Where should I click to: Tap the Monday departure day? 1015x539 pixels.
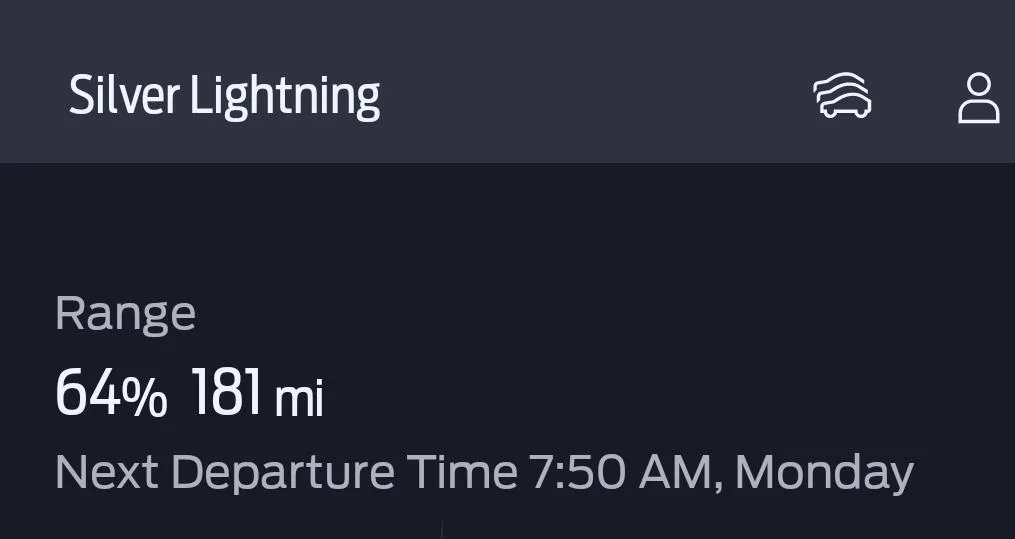[x=825, y=474]
